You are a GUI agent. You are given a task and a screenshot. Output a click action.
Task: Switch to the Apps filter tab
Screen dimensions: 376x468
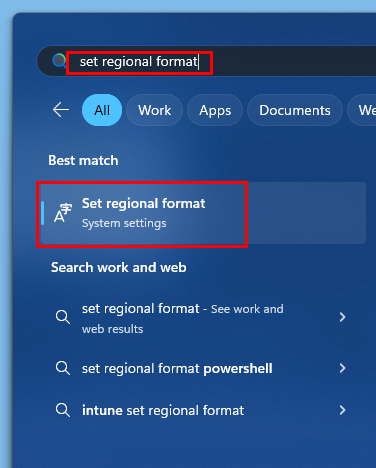(x=215, y=110)
